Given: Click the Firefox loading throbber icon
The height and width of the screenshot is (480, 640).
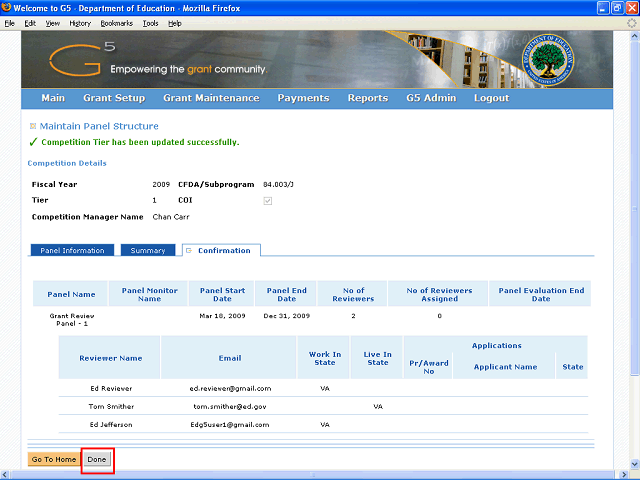Looking at the screenshot, I should point(630,22).
